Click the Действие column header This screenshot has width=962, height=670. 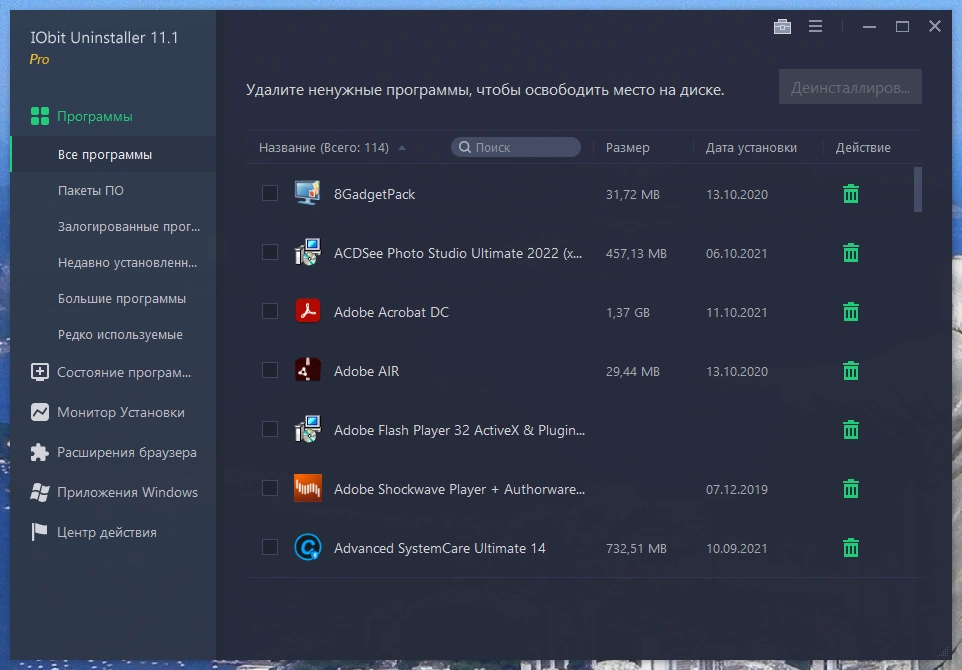click(863, 147)
